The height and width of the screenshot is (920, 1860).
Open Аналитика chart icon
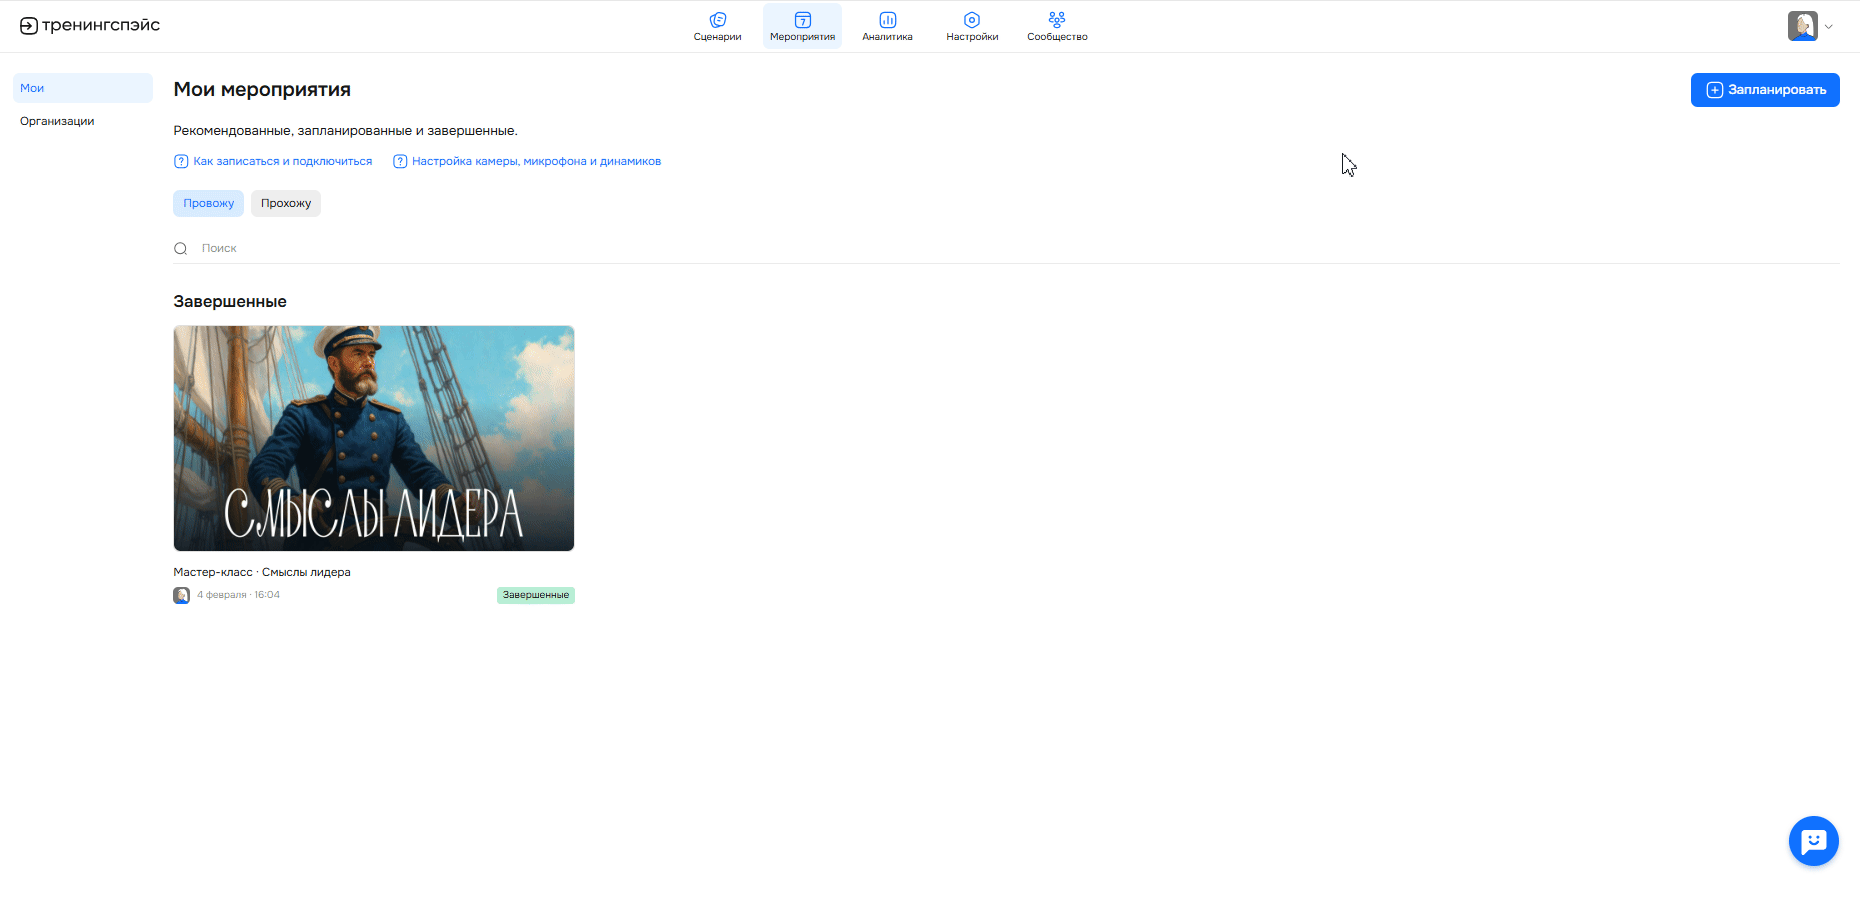[887, 20]
